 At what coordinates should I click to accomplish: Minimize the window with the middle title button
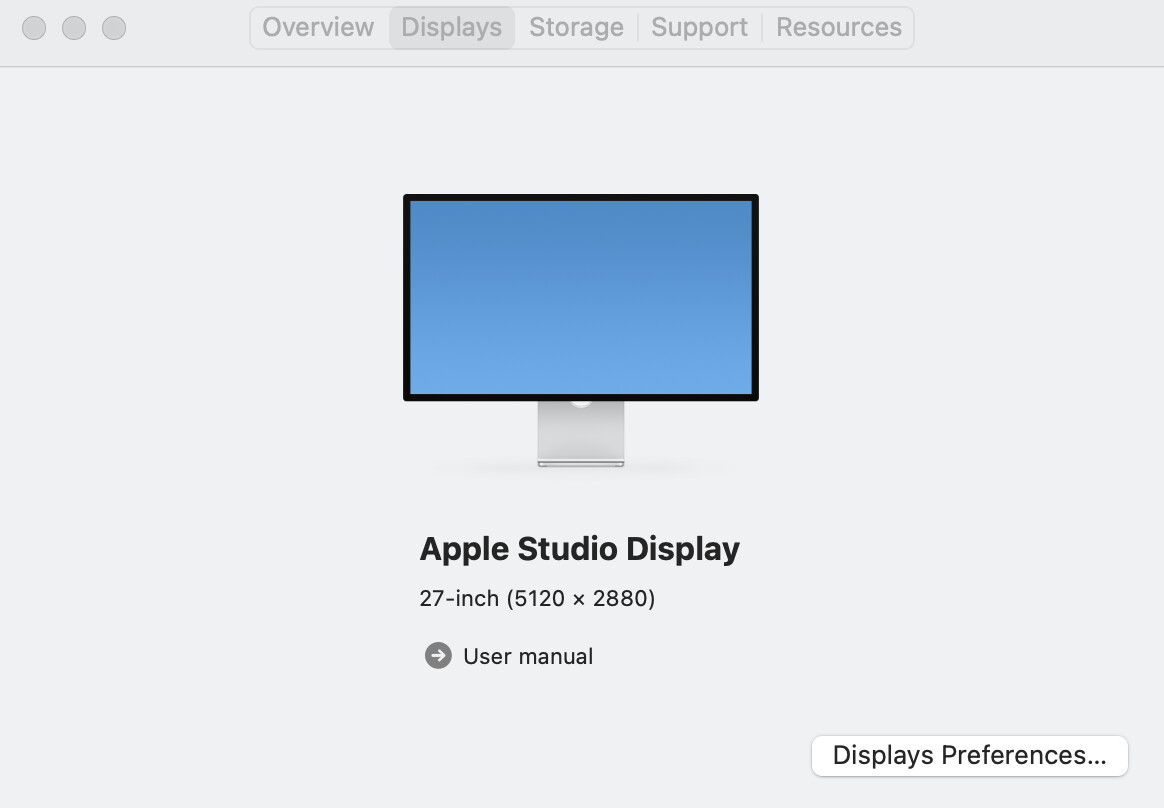(74, 28)
